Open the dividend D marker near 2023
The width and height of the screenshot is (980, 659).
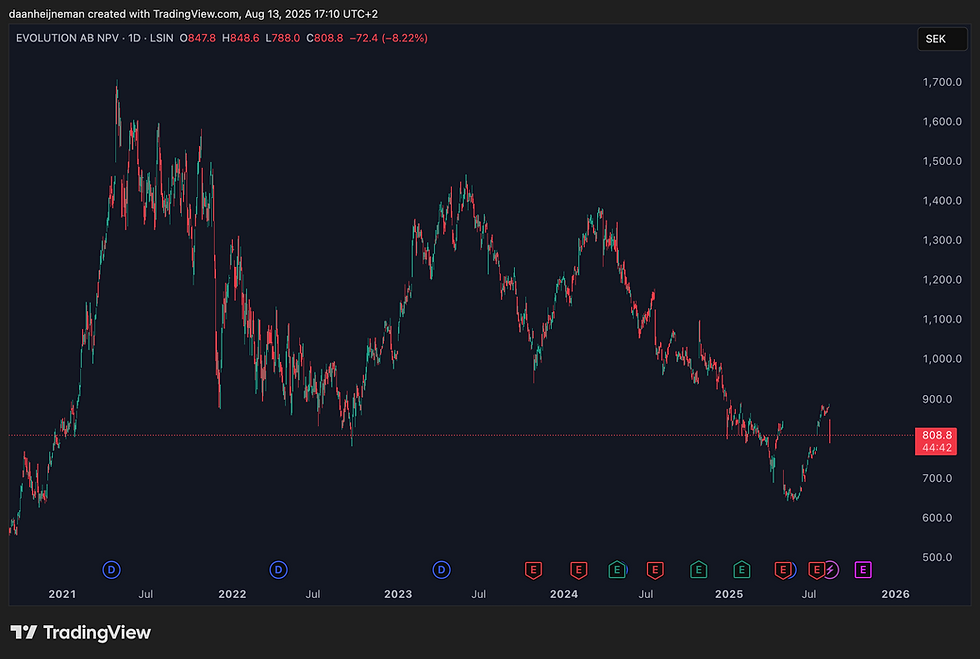(441, 570)
